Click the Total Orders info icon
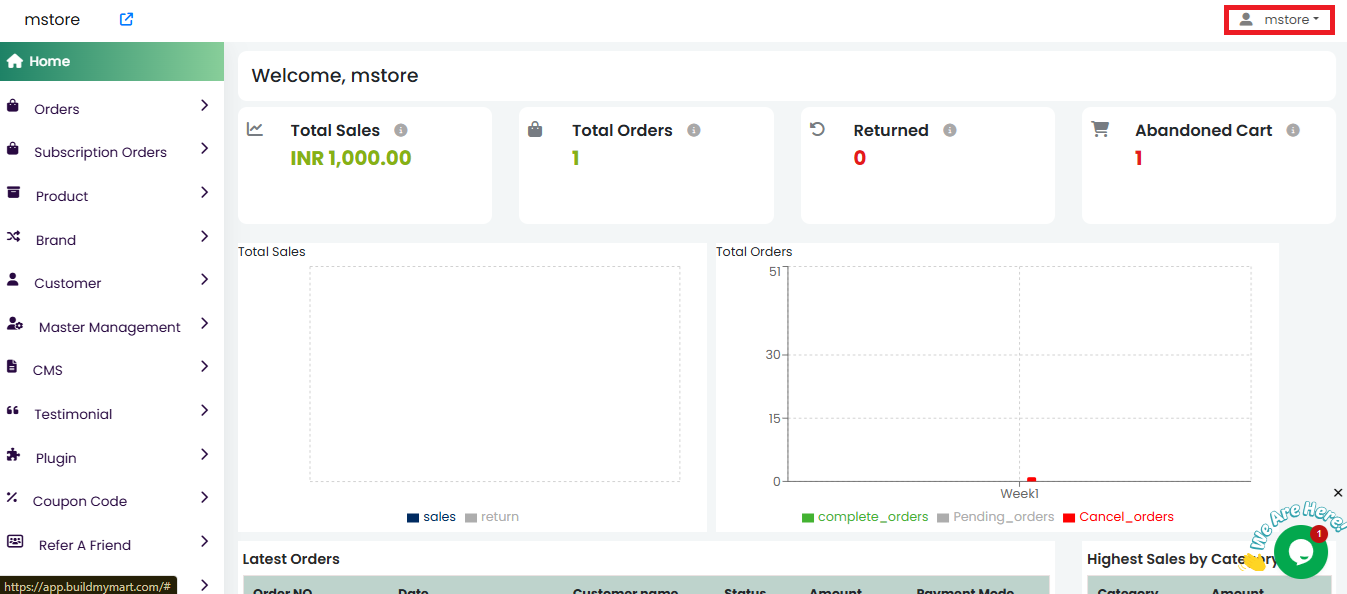 pyautogui.click(x=694, y=130)
